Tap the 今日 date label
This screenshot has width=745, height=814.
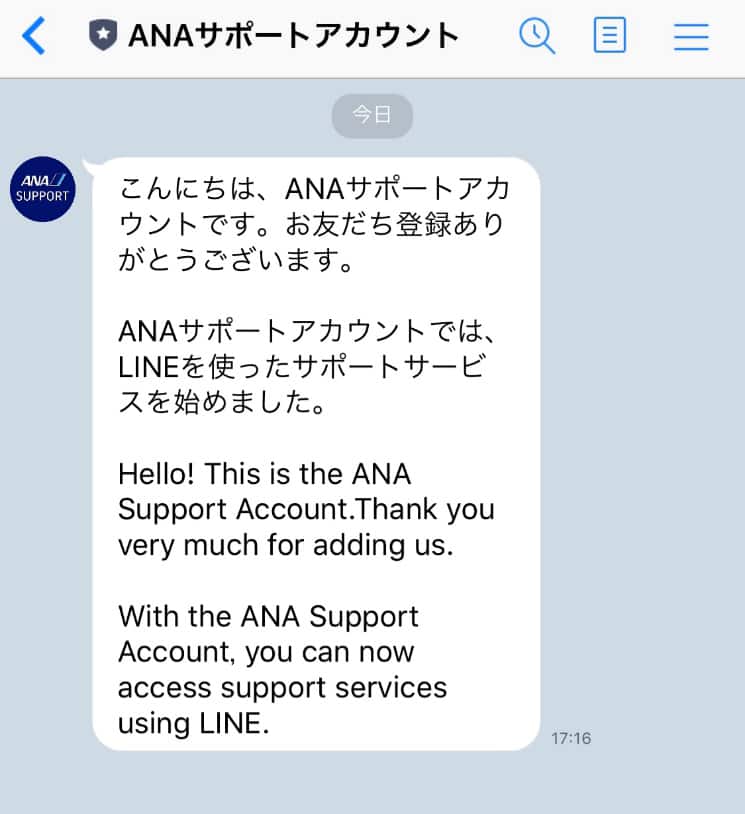point(372,115)
